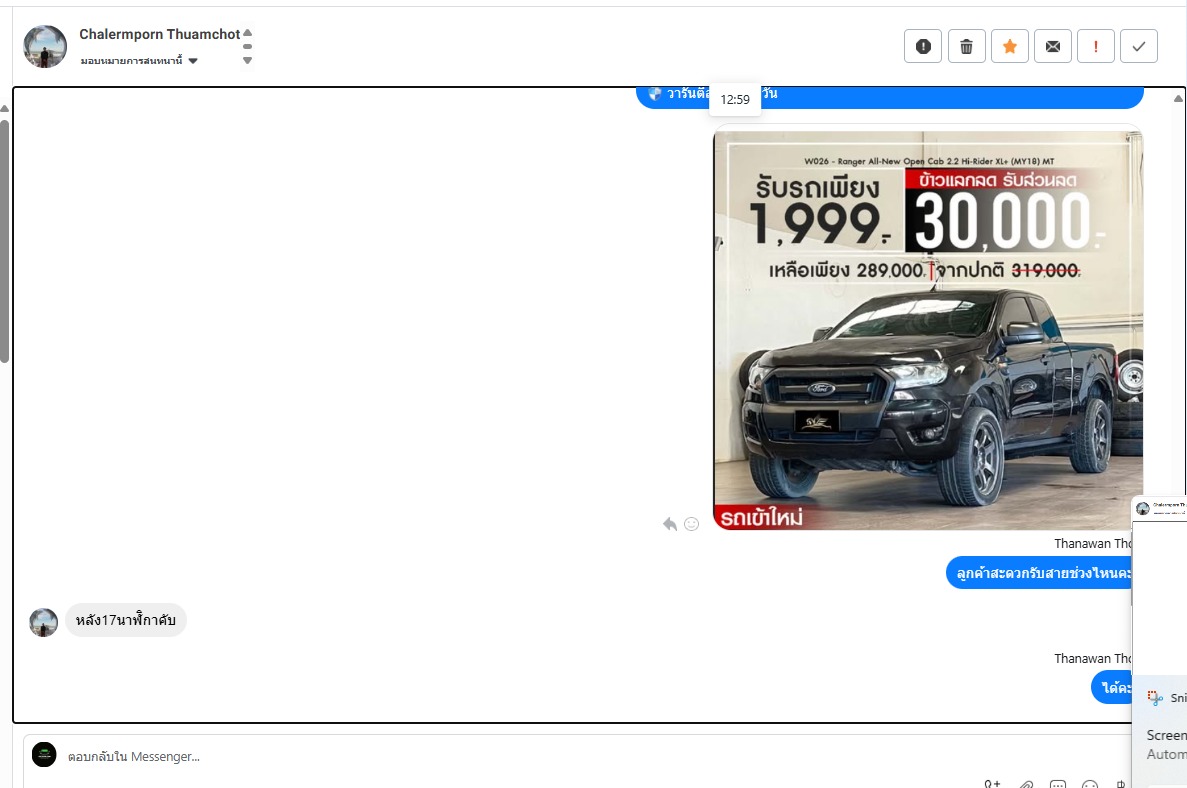1187x788 pixels.
Task: Select the blue message asking call time
Action: [1039, 573]
